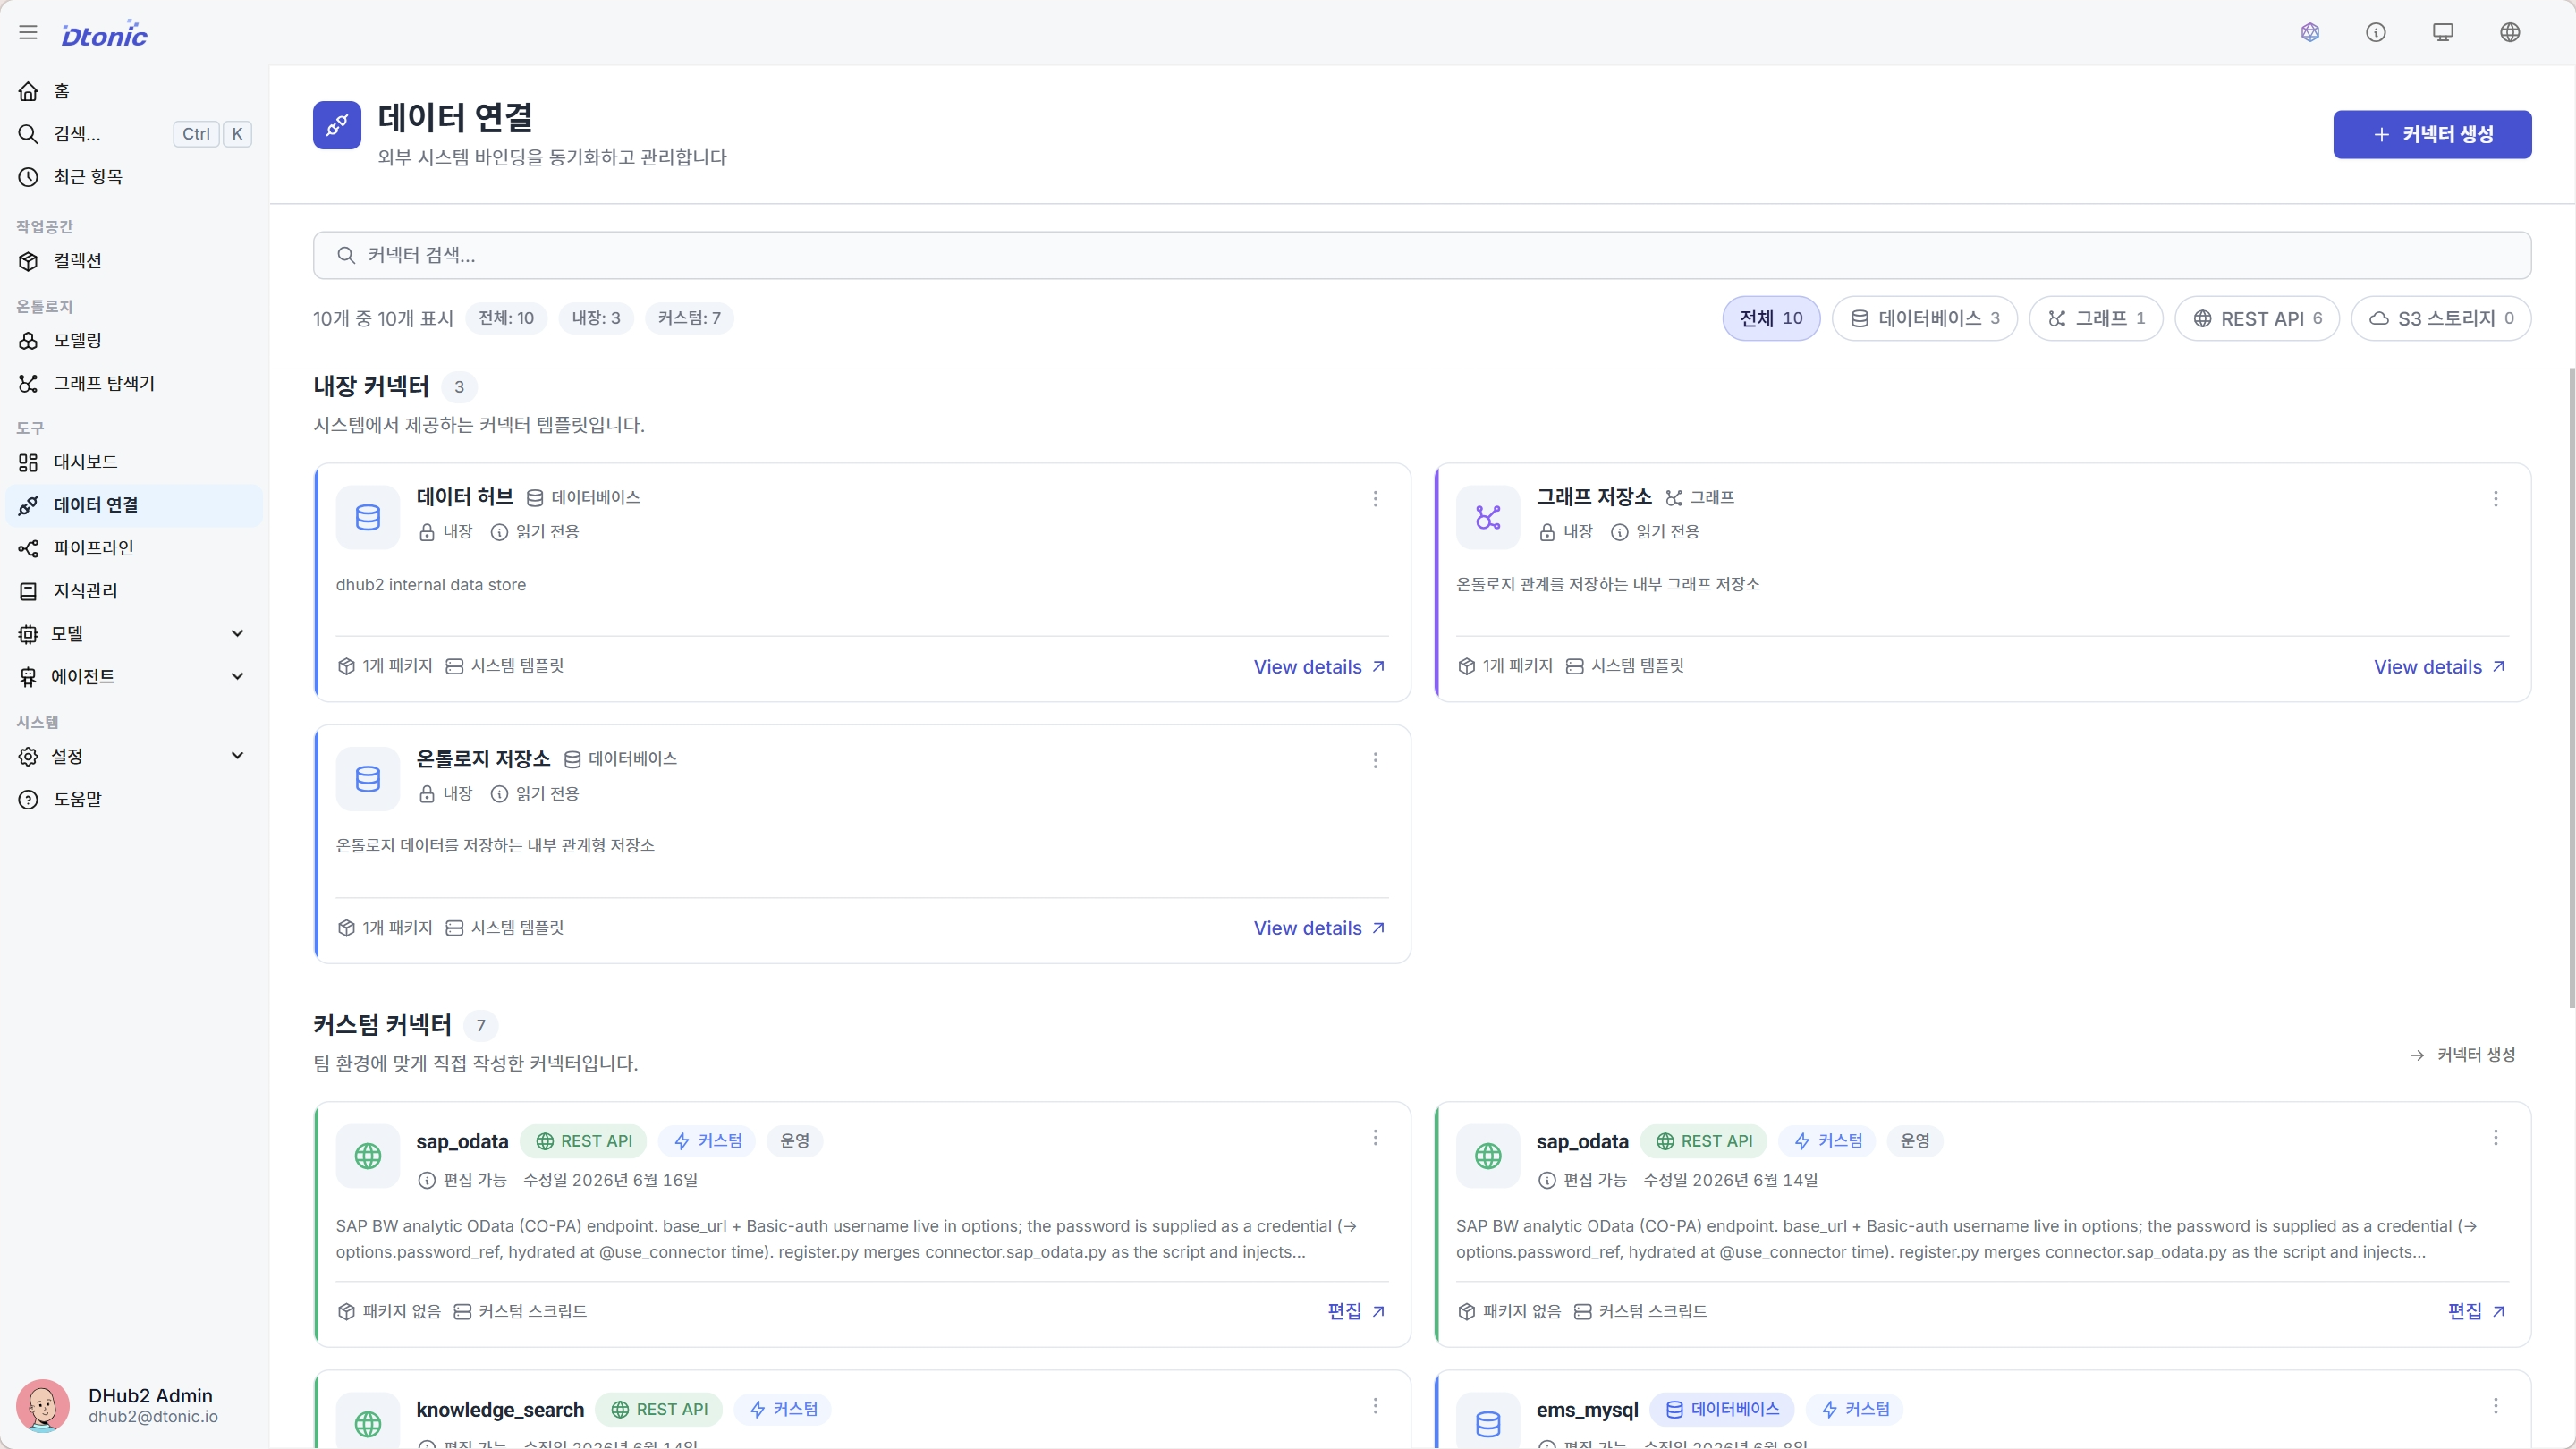The height and width of the screenshot is (1449, 2576).
Task: Open more options for knowledge_search card
Action: point(1375,1406)
